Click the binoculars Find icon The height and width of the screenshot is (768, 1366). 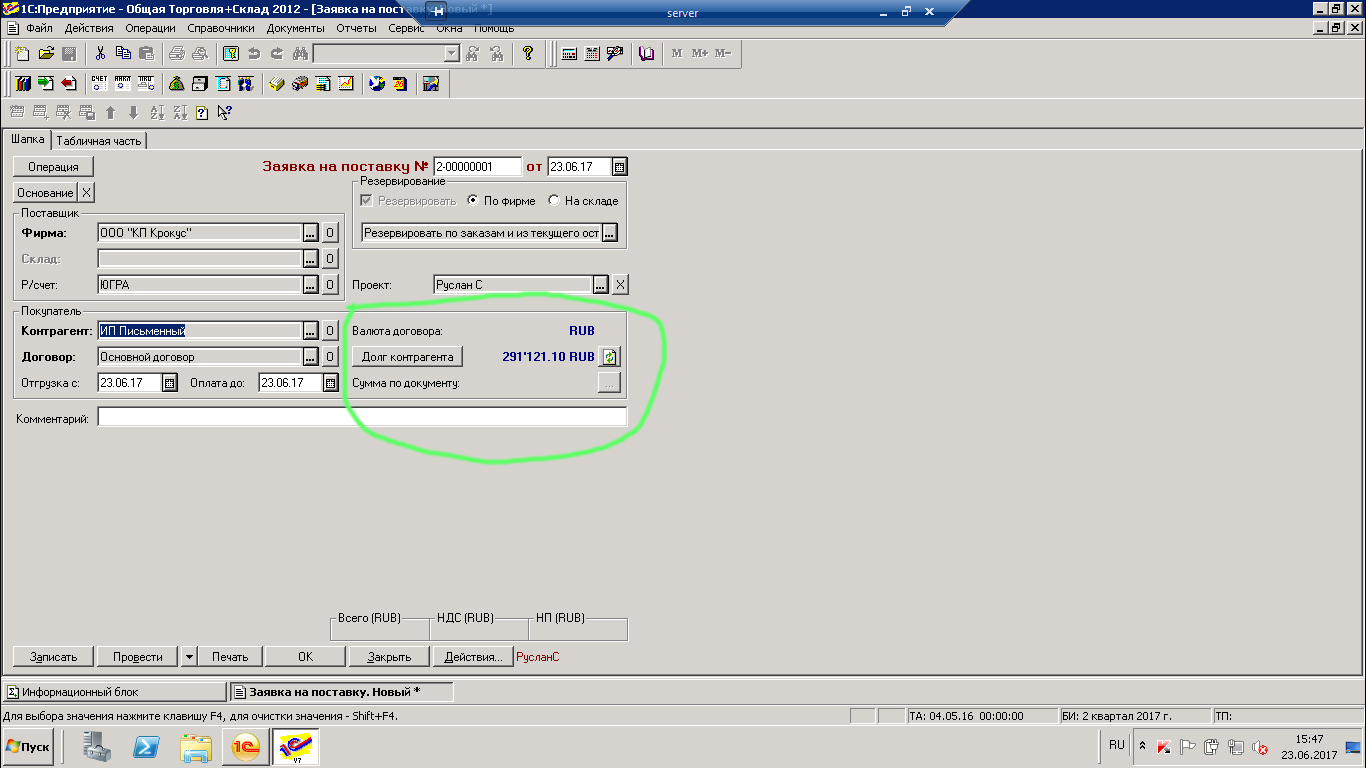pos(299,54)
